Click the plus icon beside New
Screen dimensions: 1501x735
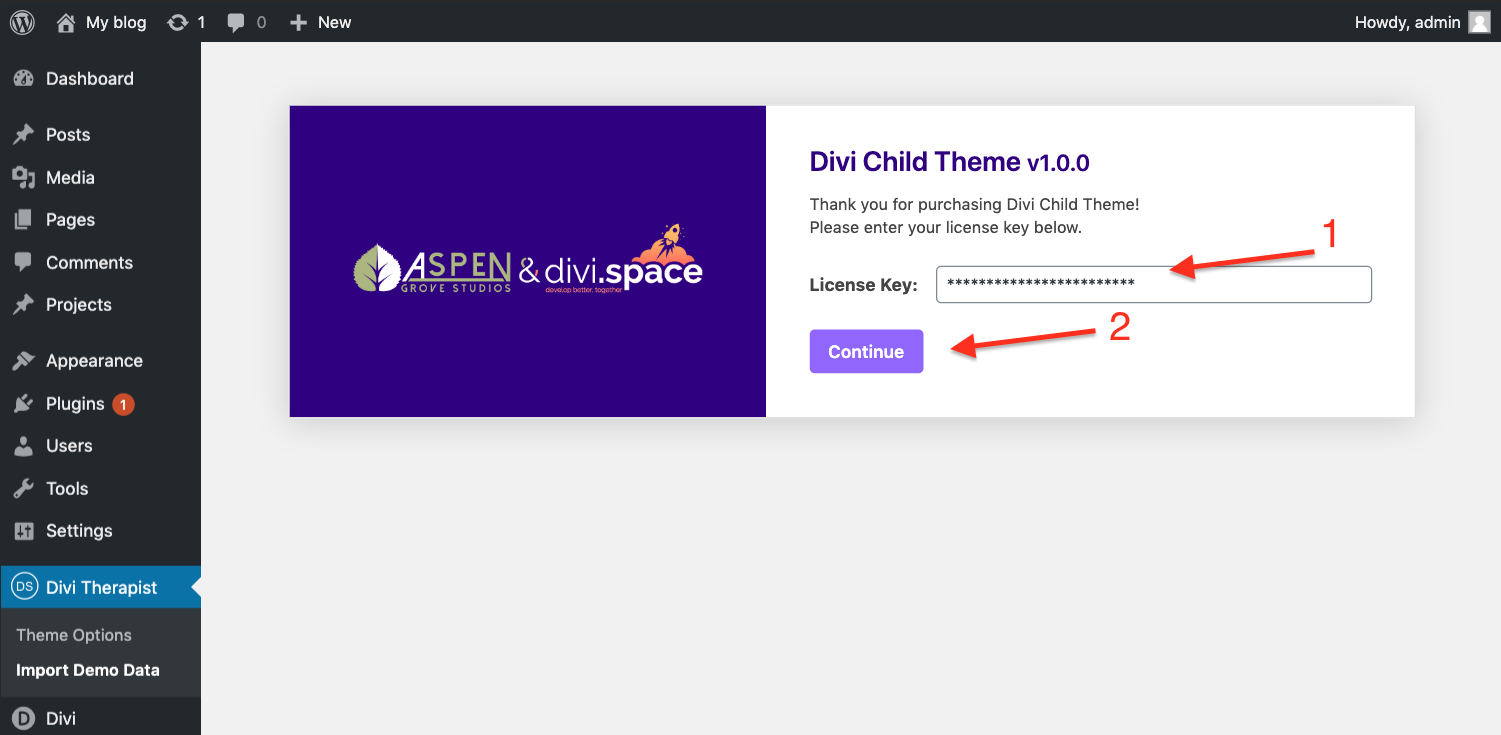298,22
